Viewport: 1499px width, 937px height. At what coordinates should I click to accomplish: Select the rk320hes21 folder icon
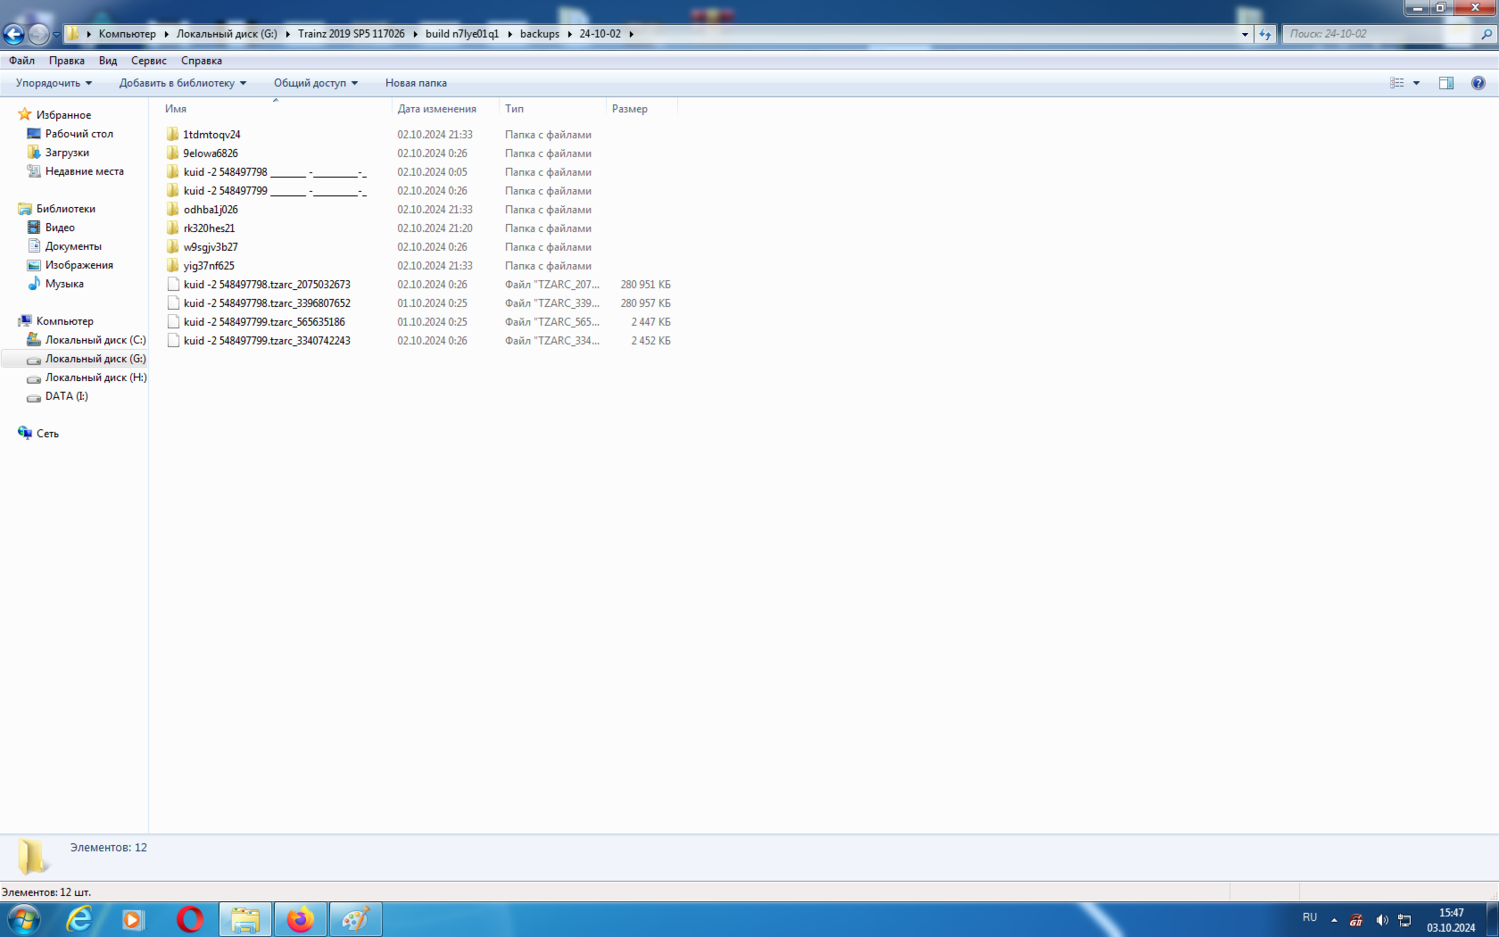coord(173,228)
